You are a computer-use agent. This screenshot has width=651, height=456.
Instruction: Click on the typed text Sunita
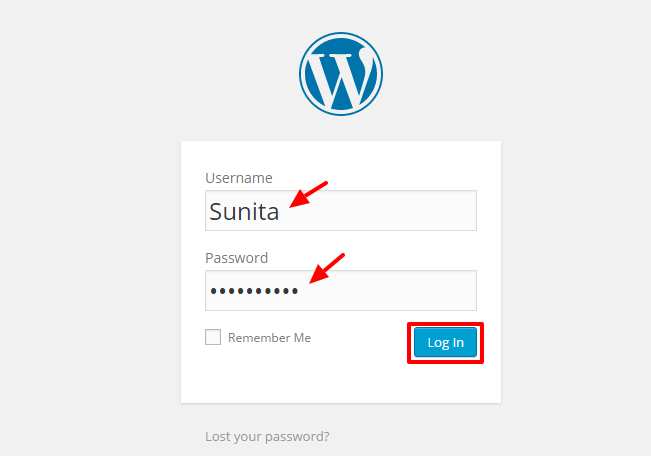[244, 212]
